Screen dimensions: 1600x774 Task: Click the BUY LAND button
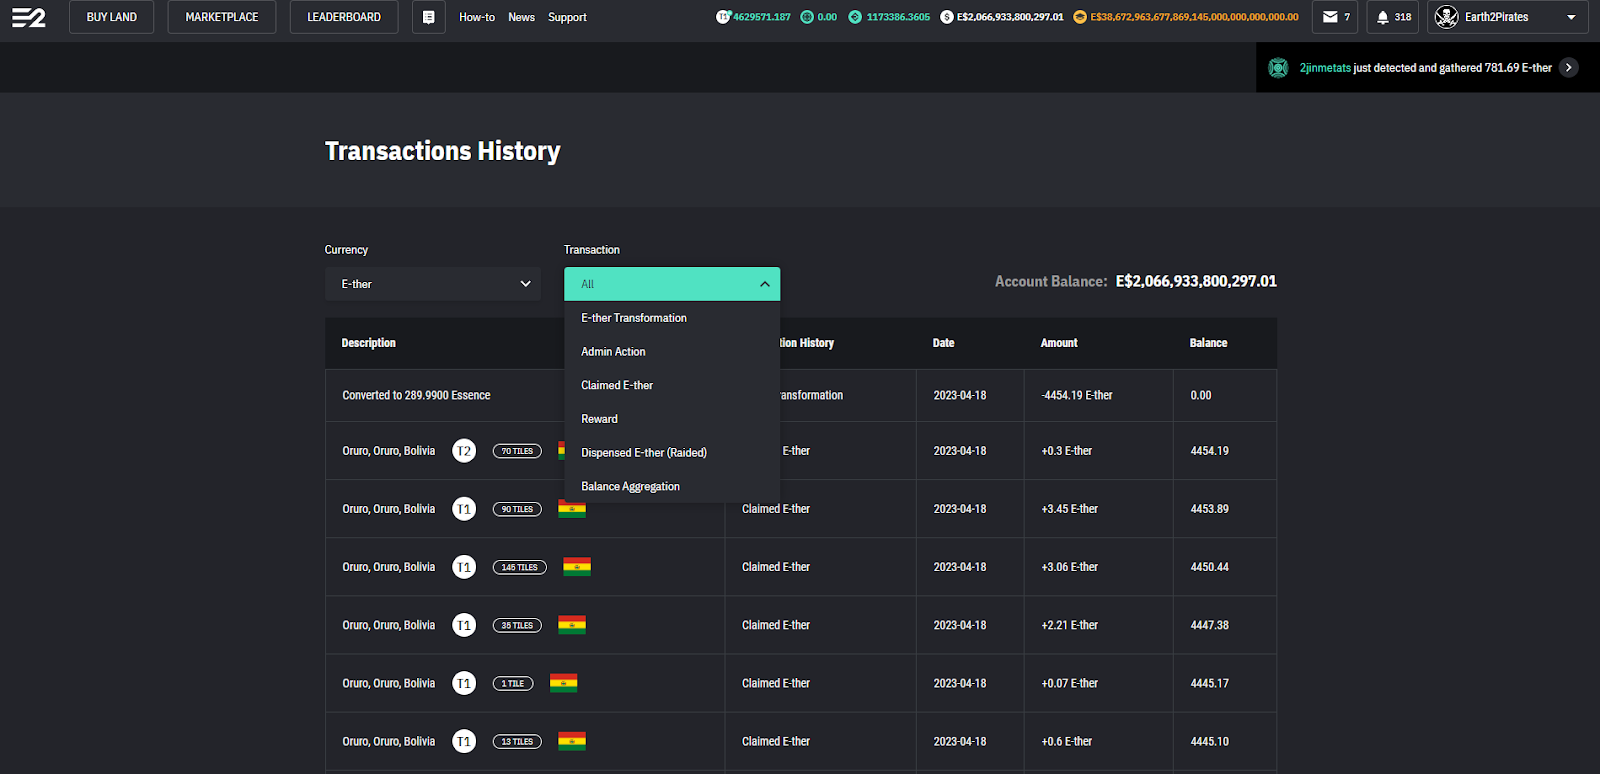pos(111,17)
